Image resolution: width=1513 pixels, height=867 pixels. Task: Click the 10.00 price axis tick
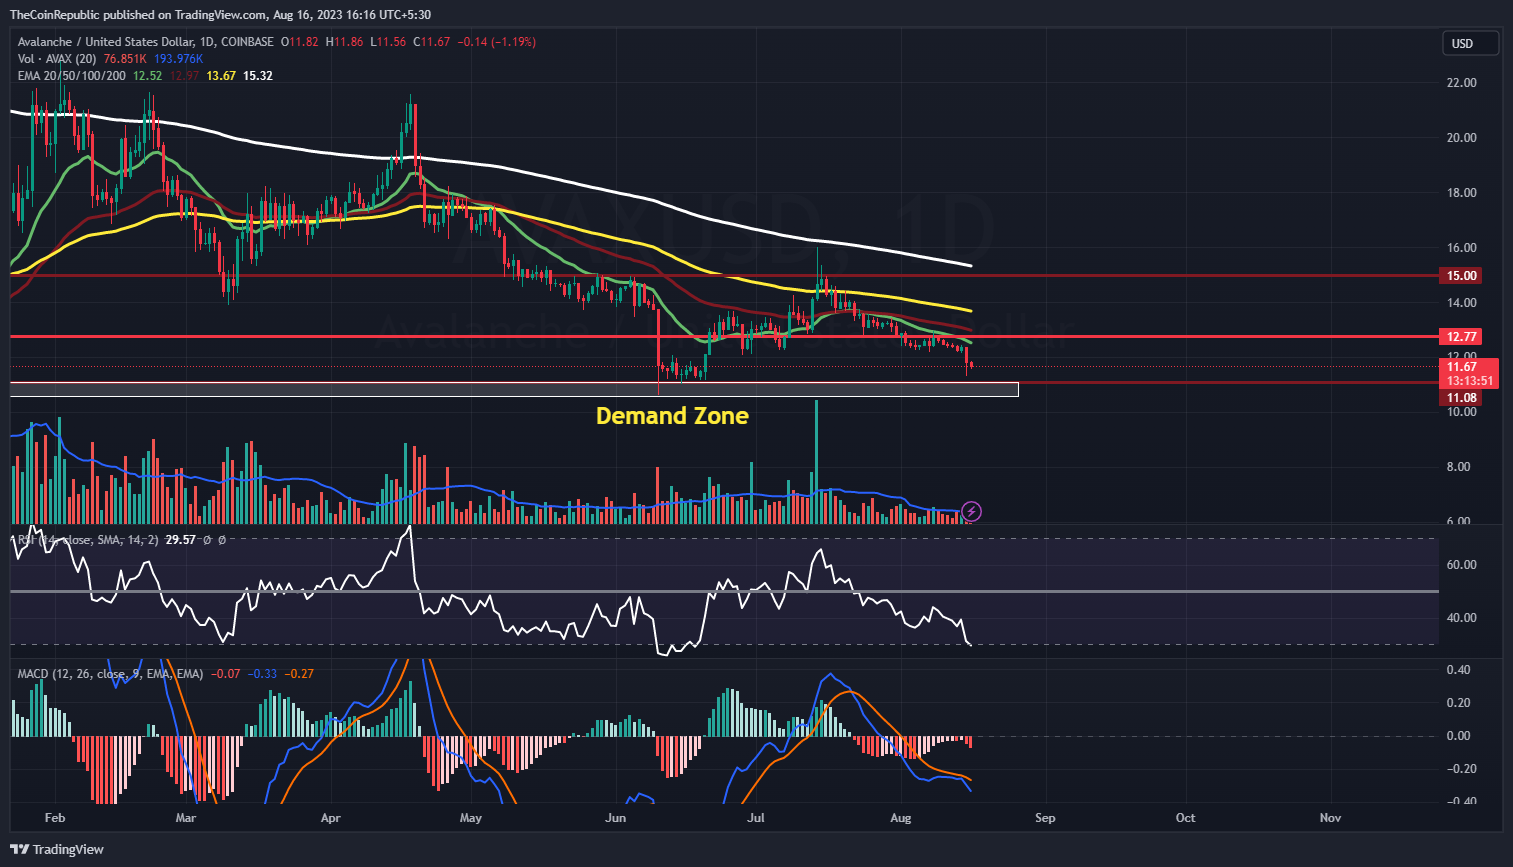pos(1462,412)
